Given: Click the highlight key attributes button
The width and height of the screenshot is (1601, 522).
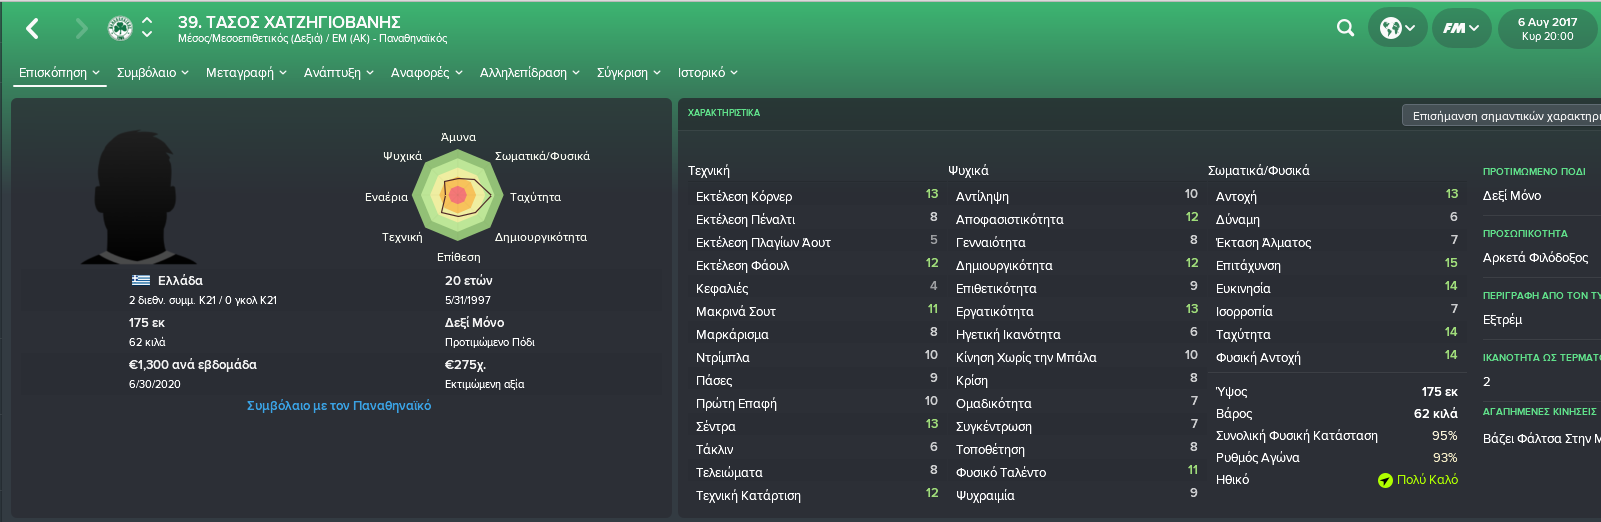Looking at the screenshot, I should [1501, 116].
